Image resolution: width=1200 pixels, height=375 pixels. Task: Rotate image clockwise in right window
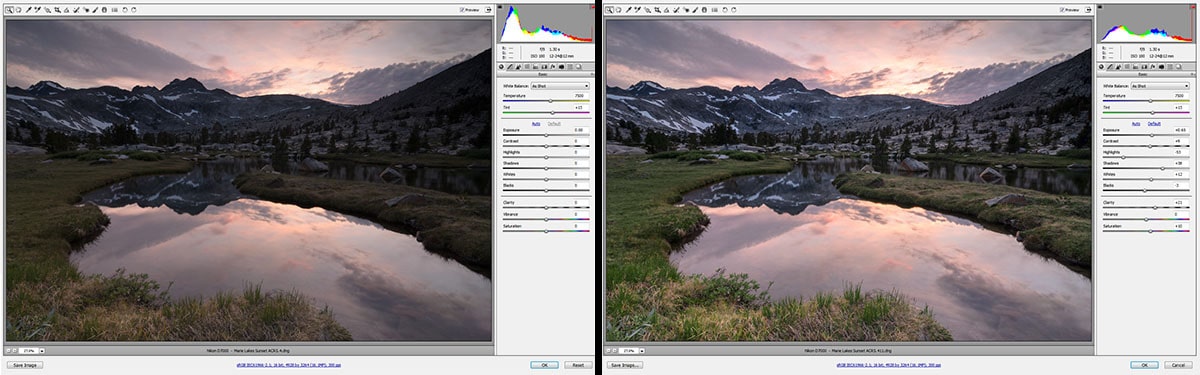pyautogui.click(x=734, y=10)
